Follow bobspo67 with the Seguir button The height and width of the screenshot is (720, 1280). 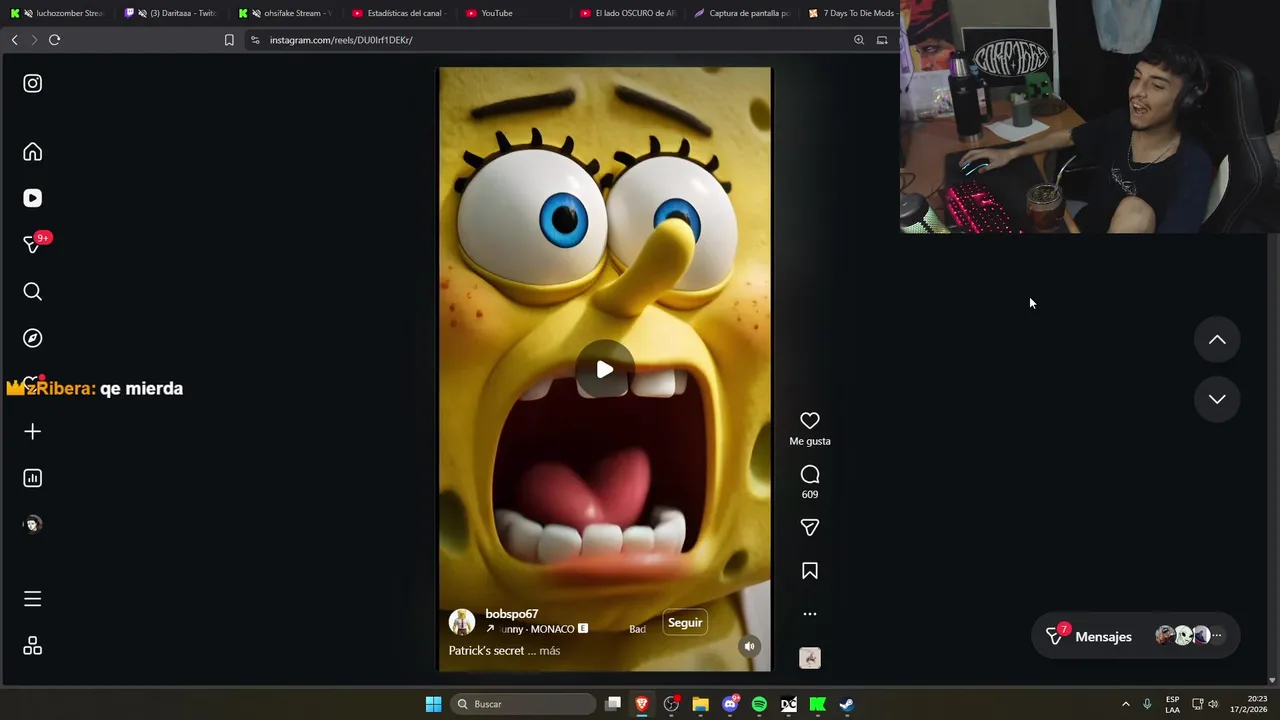click(x=685, y=622)
